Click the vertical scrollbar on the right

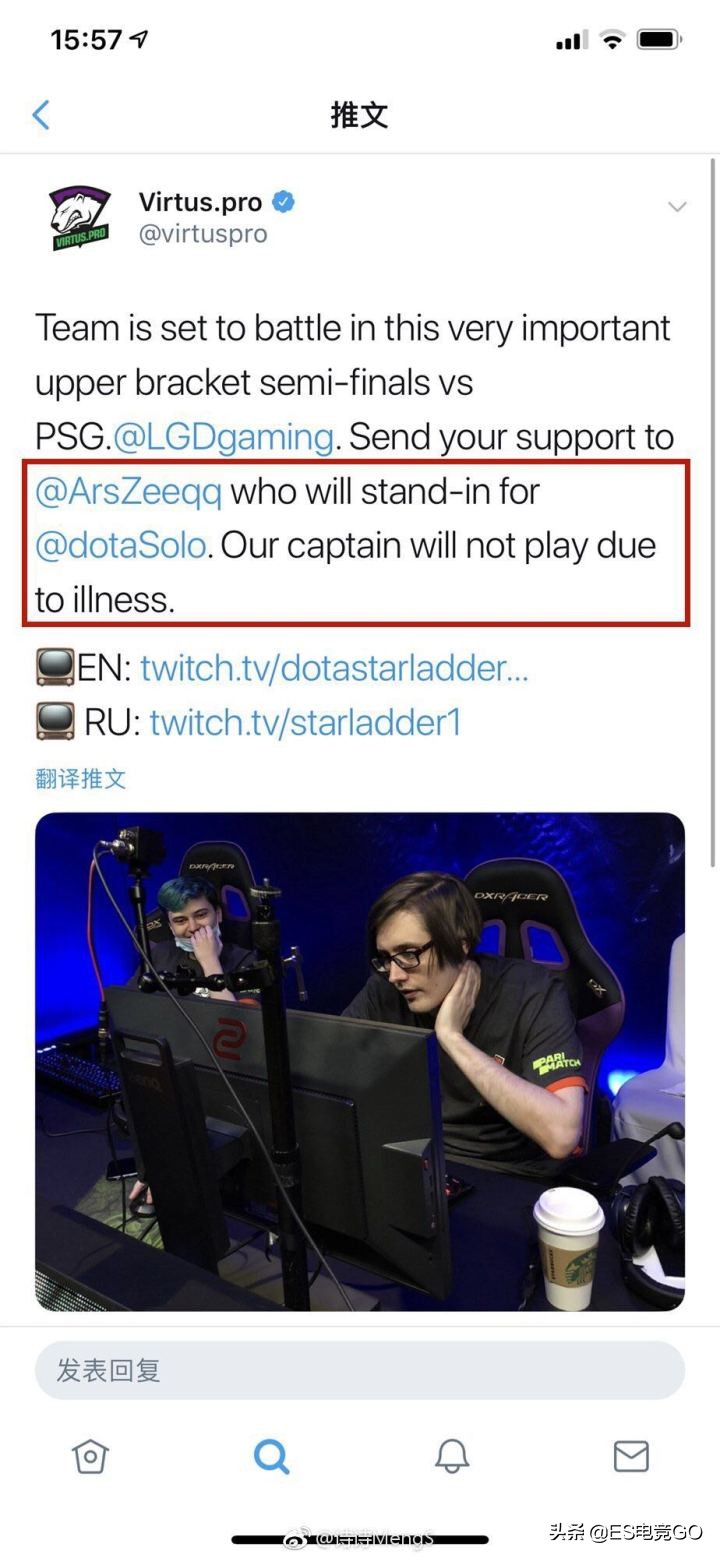[713, 510]
